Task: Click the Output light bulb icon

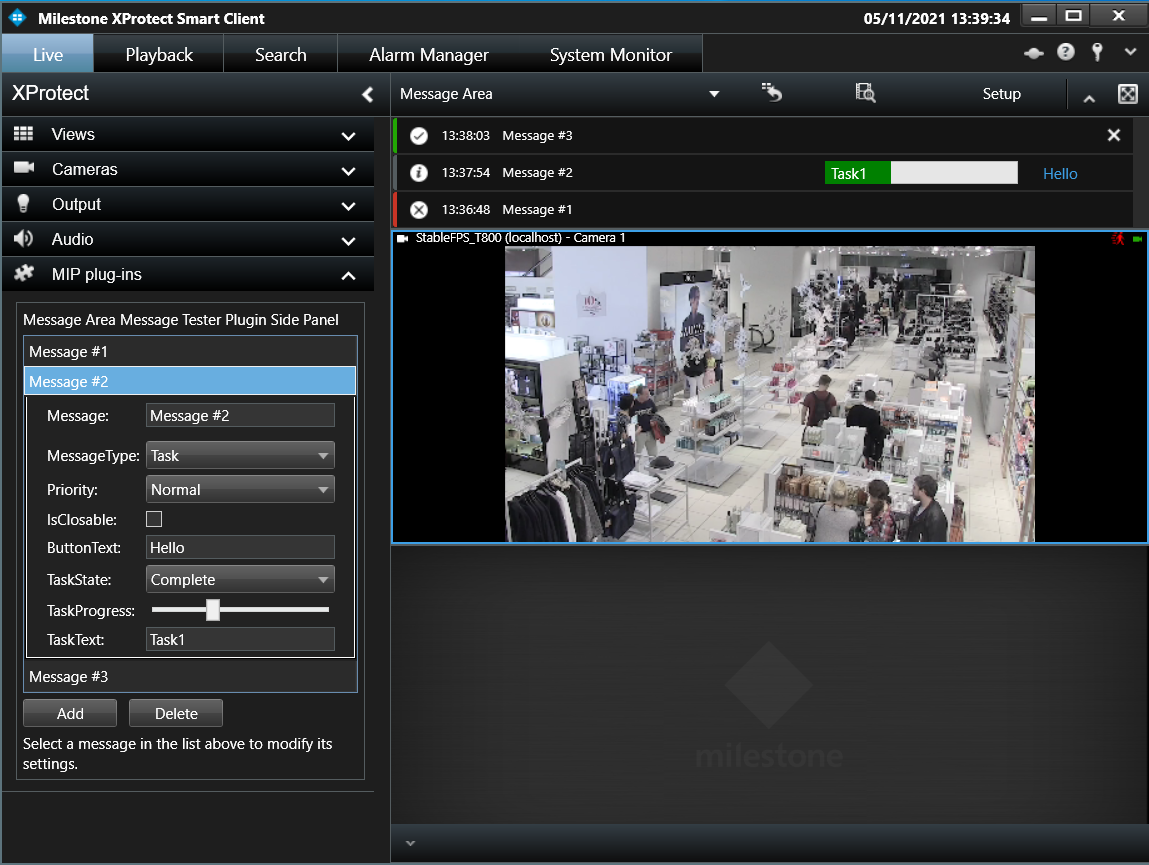Action: 23,204
